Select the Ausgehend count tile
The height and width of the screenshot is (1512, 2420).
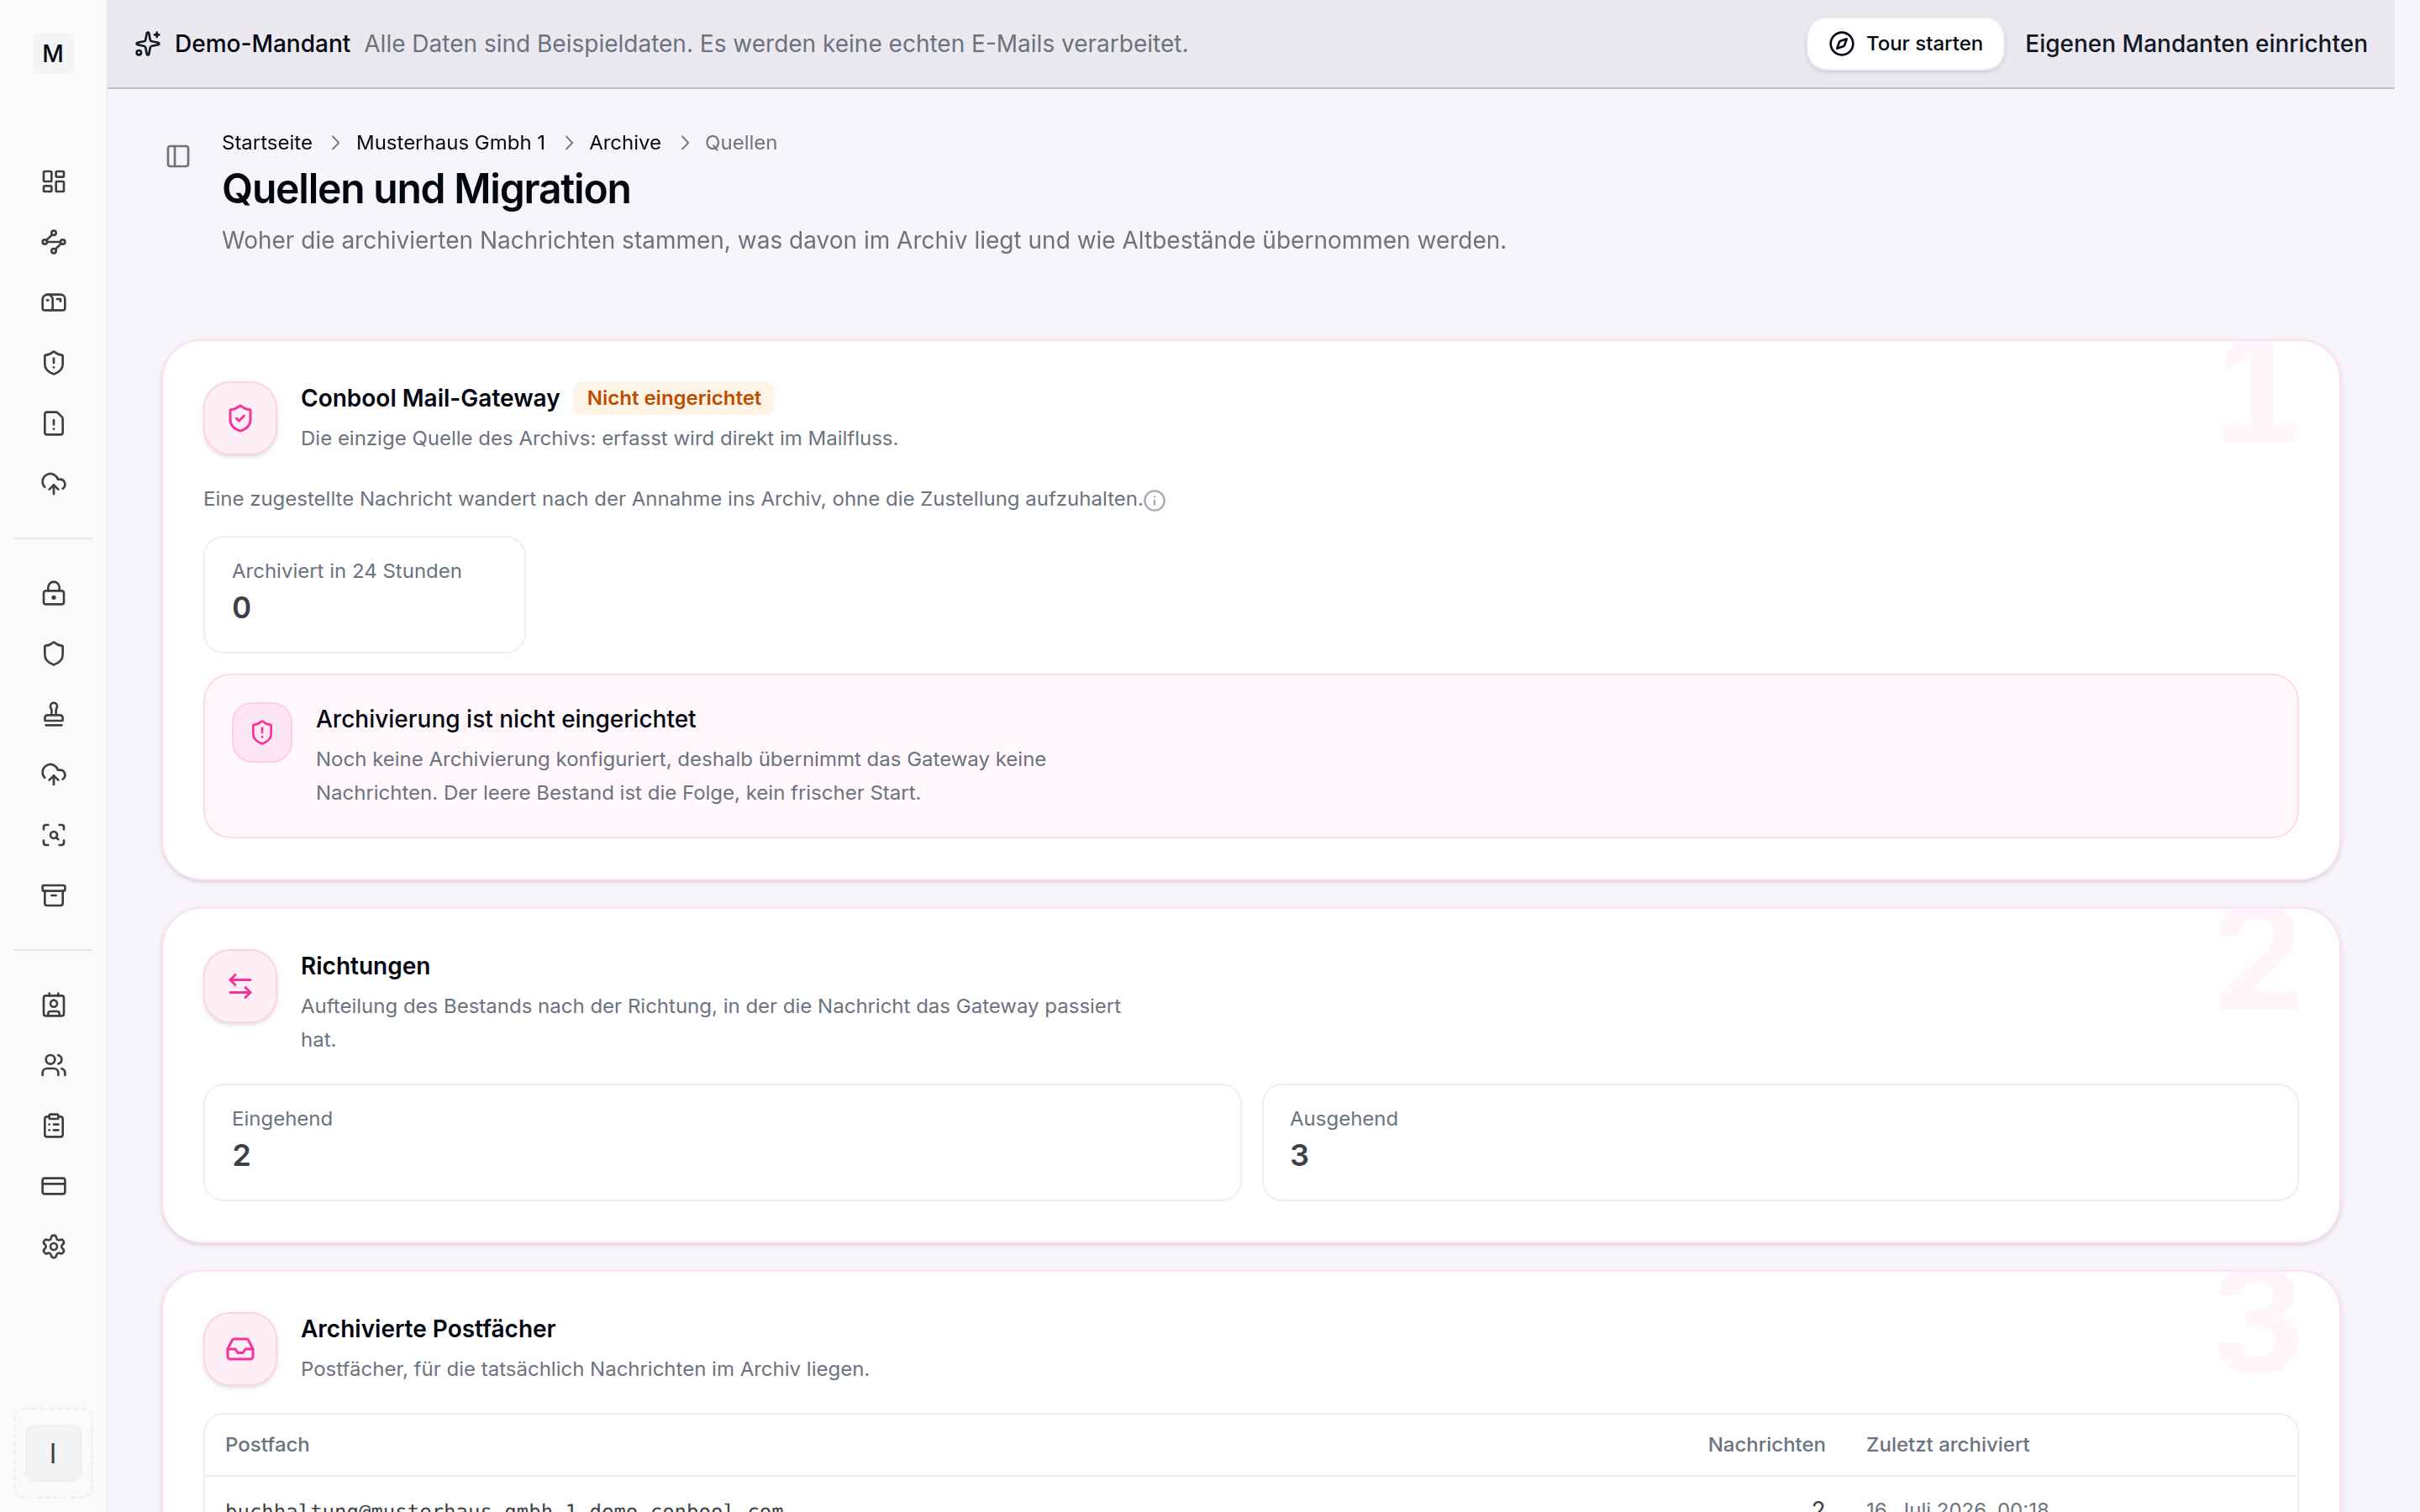tap(1780, 1142)
